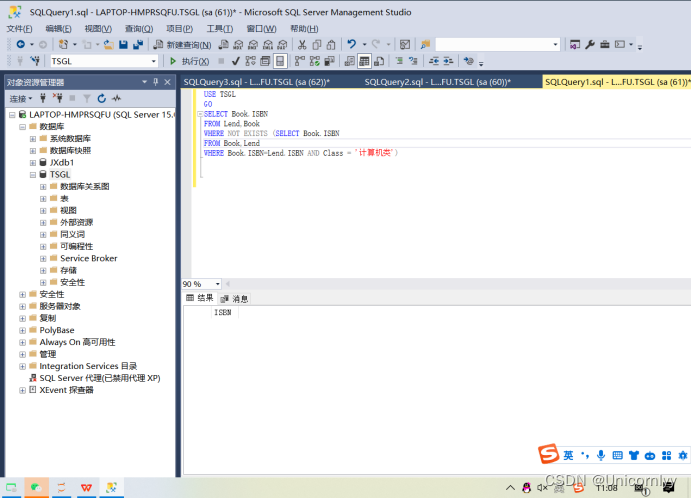The image size is (692, 498).
Task: Click the change connection plug icon
Action: (x=35, y=61)
